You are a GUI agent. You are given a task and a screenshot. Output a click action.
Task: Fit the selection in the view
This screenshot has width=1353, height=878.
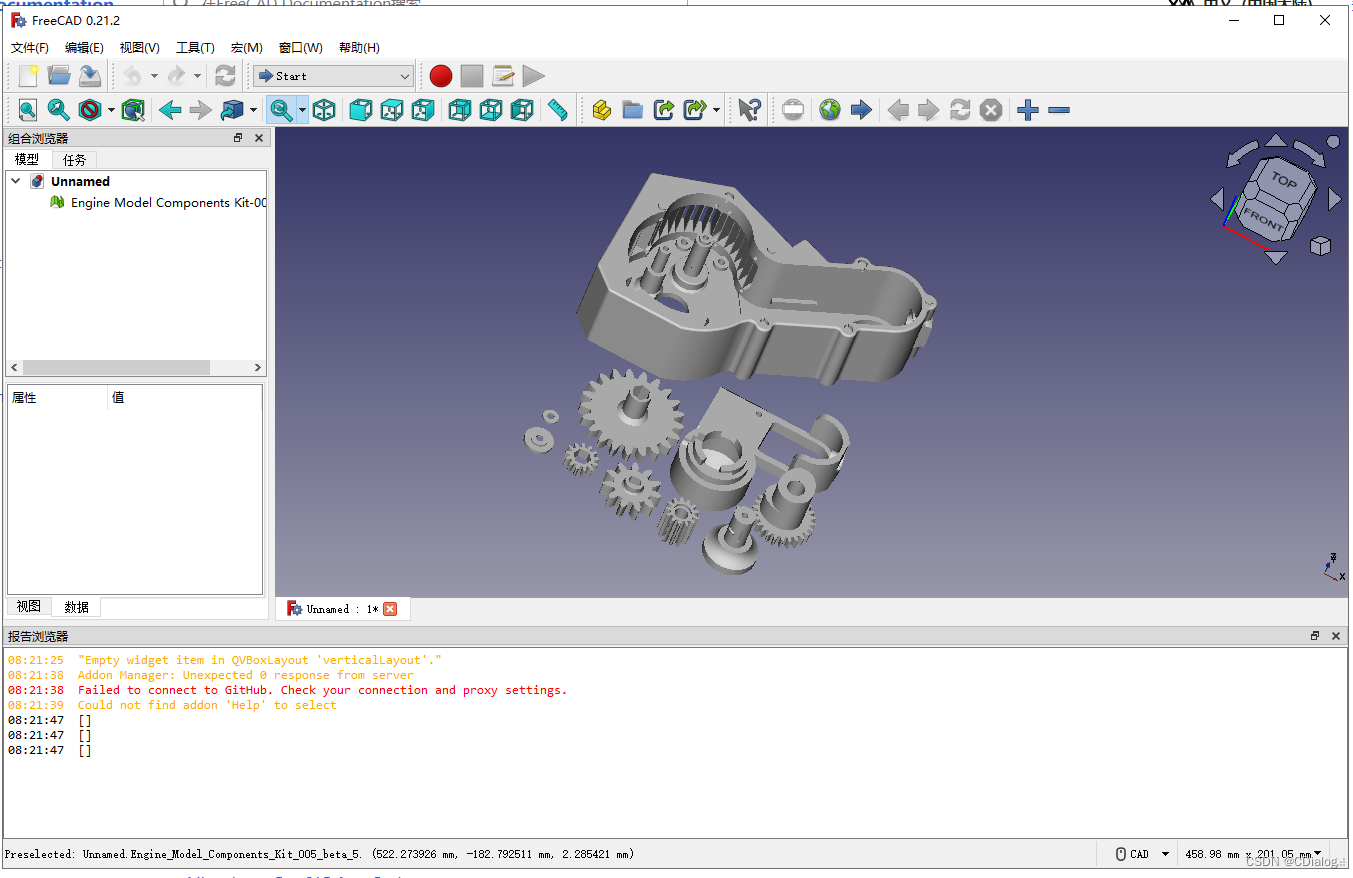(x=59, y=110)
